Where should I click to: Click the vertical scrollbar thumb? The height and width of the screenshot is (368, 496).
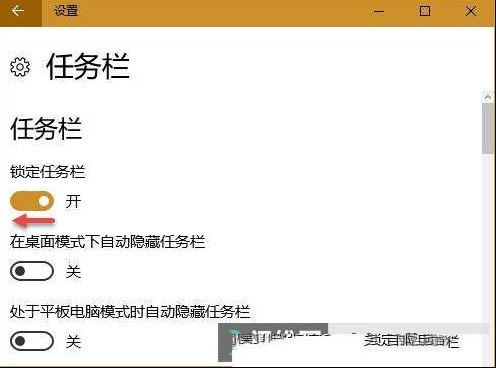tap(488, 129)
